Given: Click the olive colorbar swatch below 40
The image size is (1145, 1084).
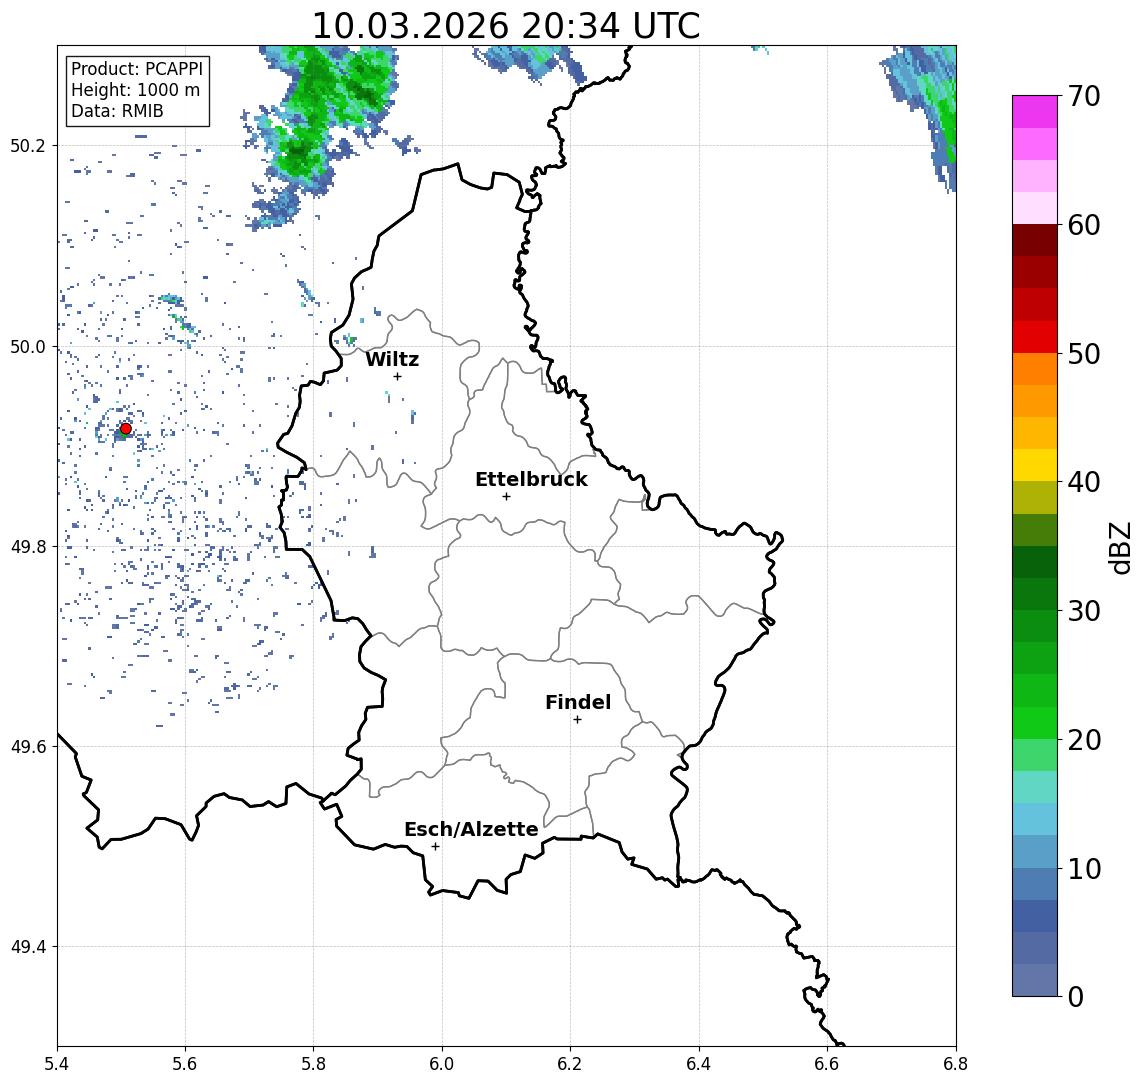Looking at the screenshot, I should [x=1035, y=497].
